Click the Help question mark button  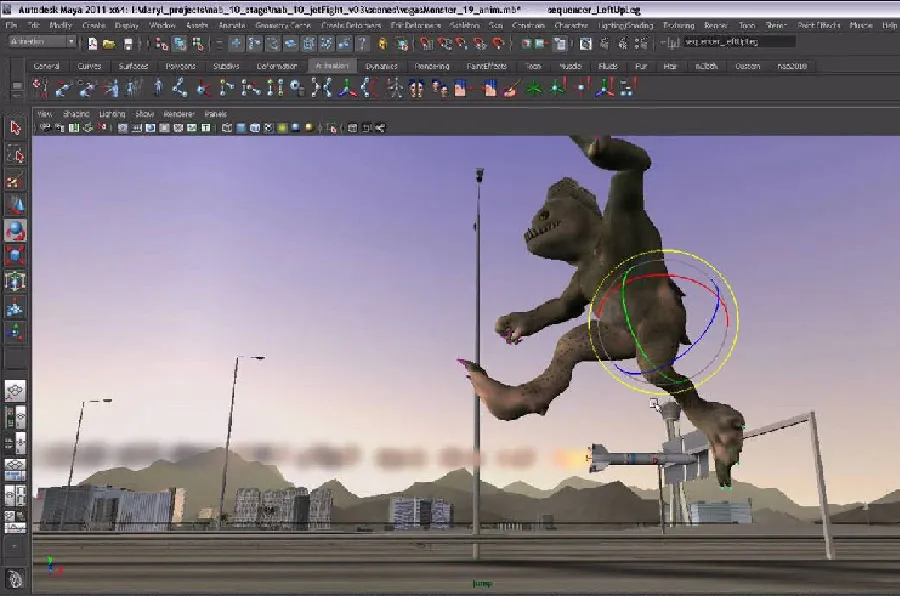(361, 44)
